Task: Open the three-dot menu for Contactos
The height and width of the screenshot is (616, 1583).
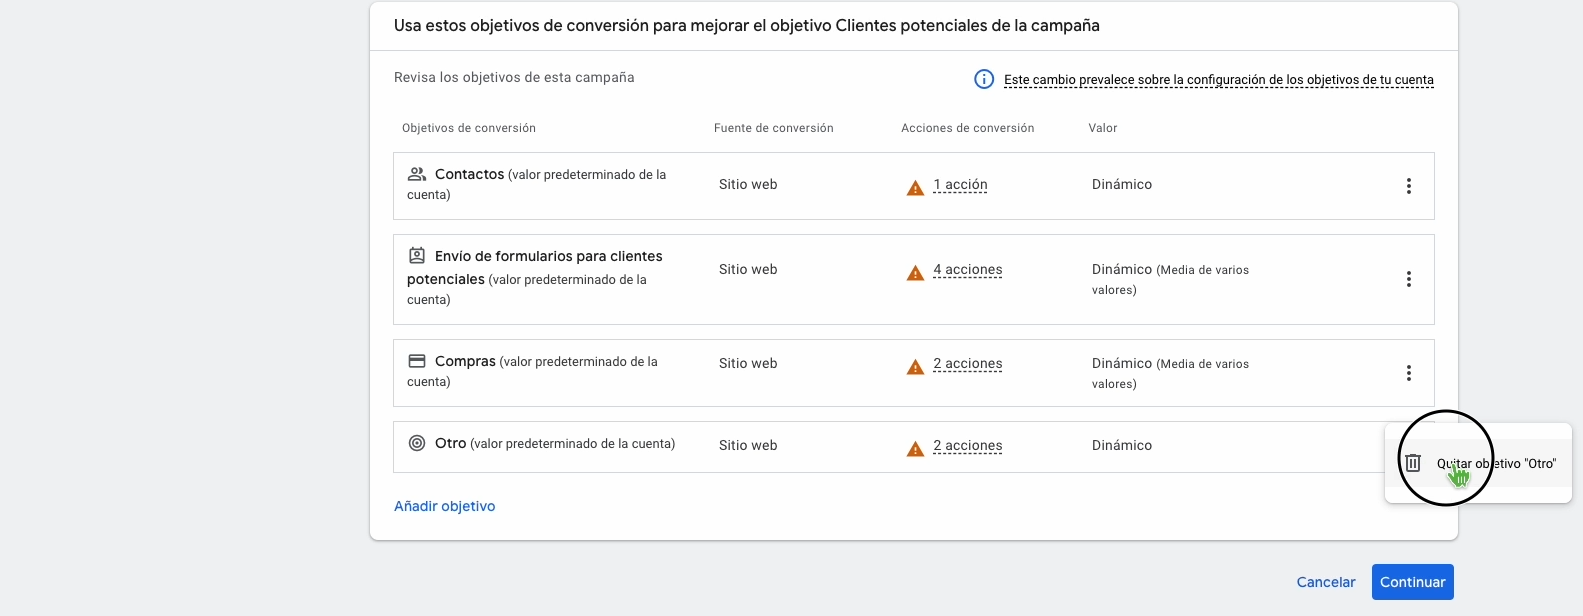Action: 1408,186
